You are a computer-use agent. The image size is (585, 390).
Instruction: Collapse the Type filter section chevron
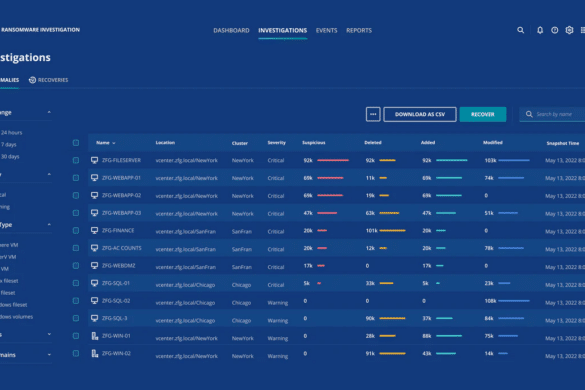(49, 224)
